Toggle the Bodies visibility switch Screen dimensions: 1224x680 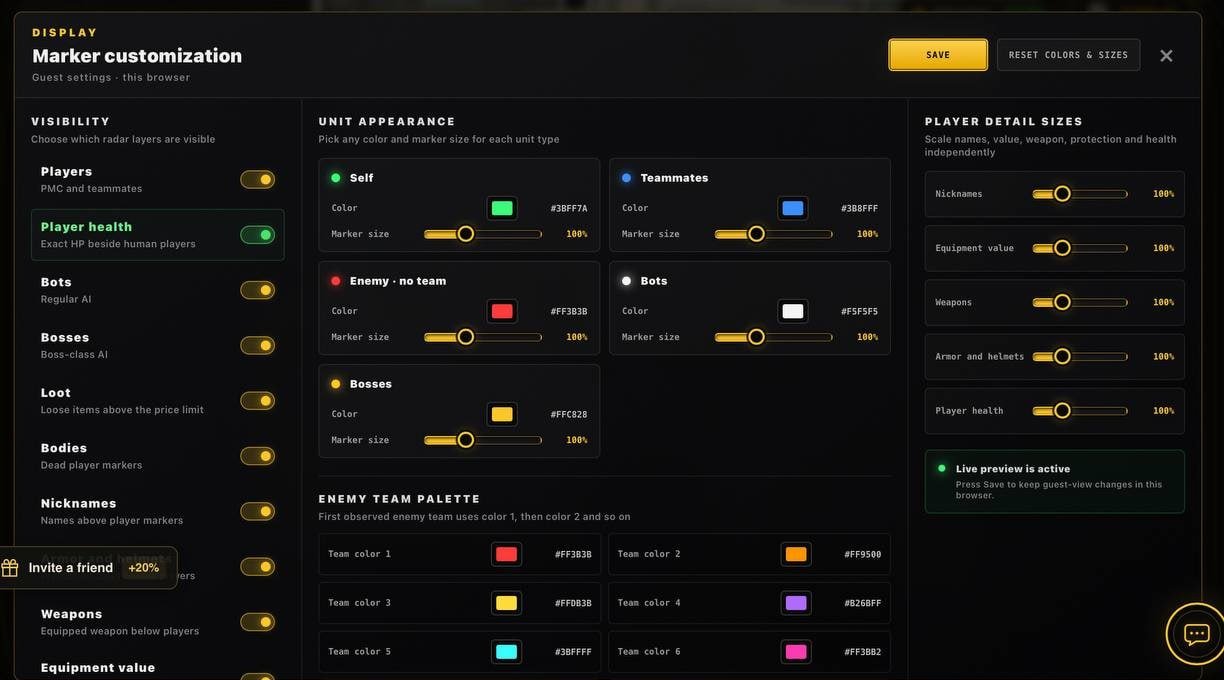(257, 456)
